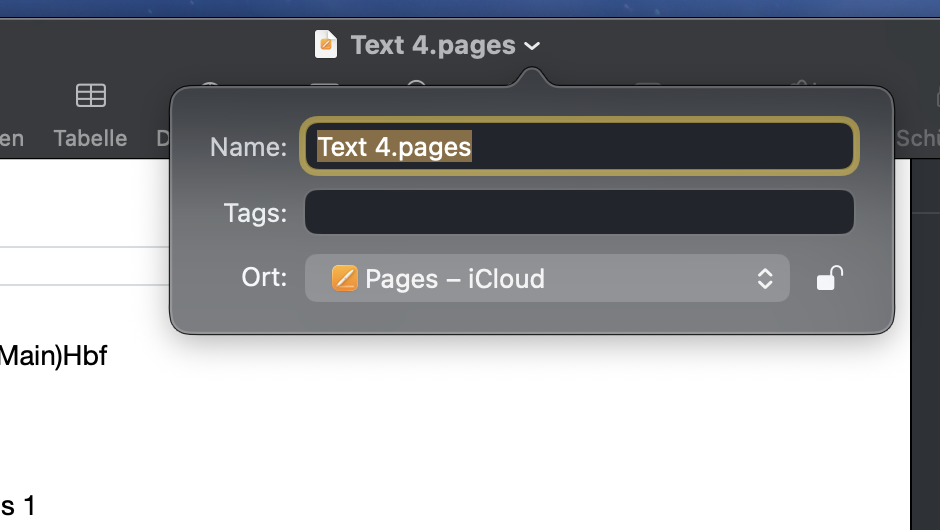Click the Pages document icon in title bar
Screen dimensions: 940x530
pos(326,45)
